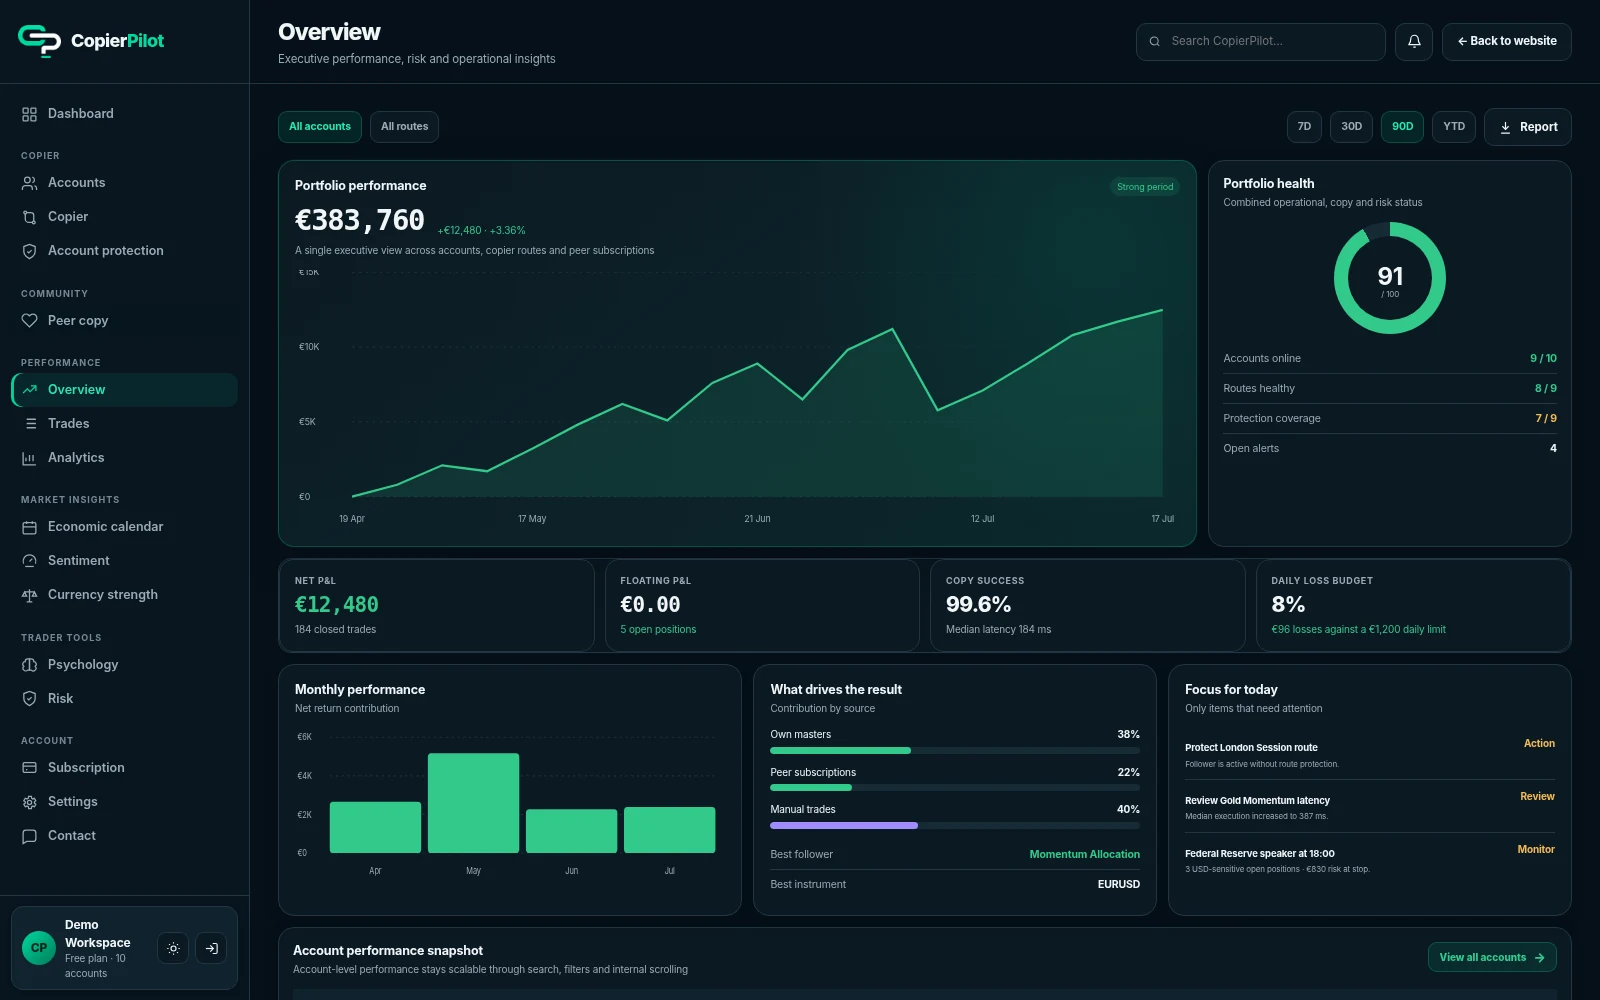Click the Protection coverage 7 / 9 value
Image resolution: width=1600 pixels, height=1000 pixels.
1546,419
